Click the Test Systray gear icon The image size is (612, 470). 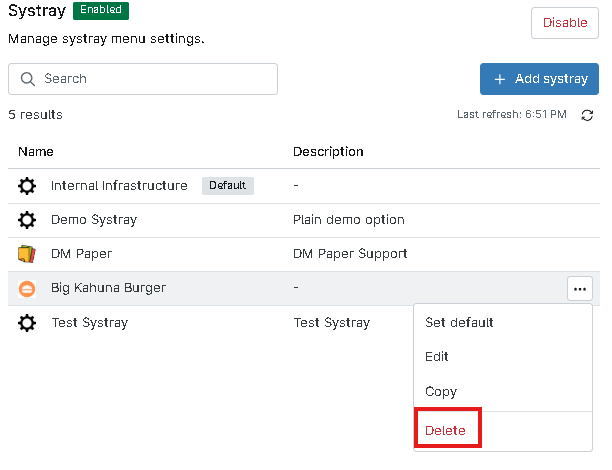click(x=27, y=323)
